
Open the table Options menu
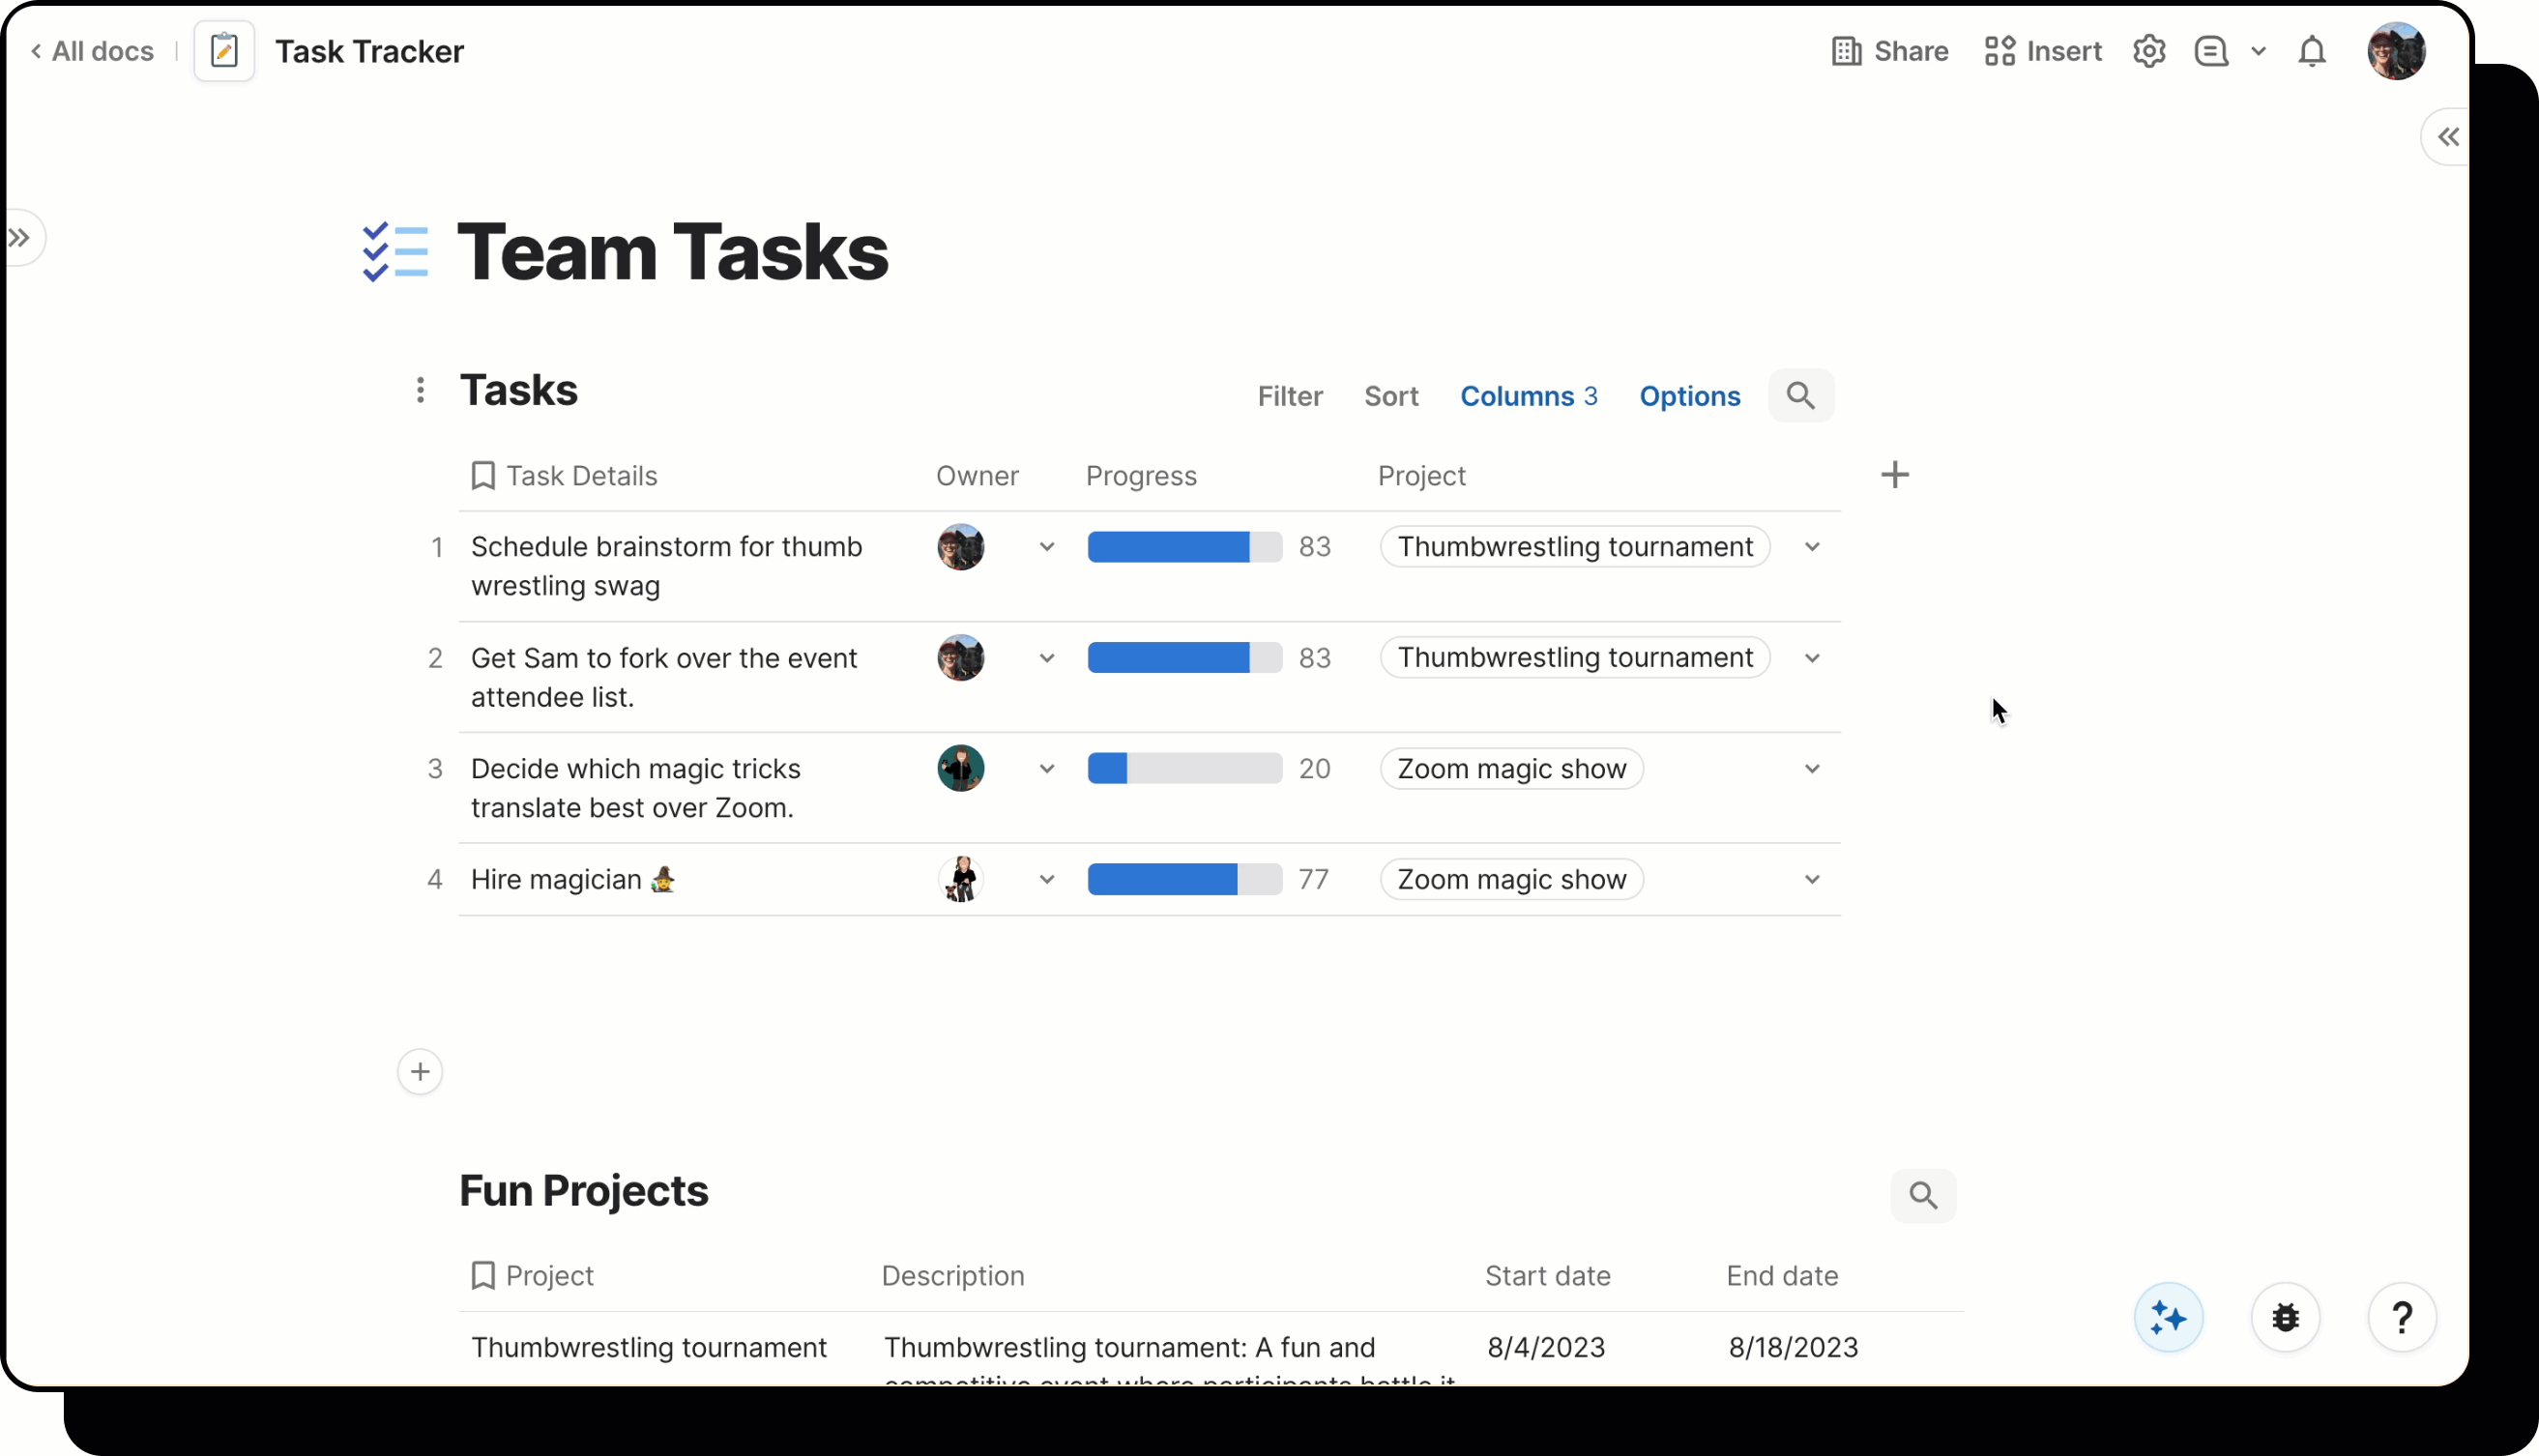point(1689,396)
